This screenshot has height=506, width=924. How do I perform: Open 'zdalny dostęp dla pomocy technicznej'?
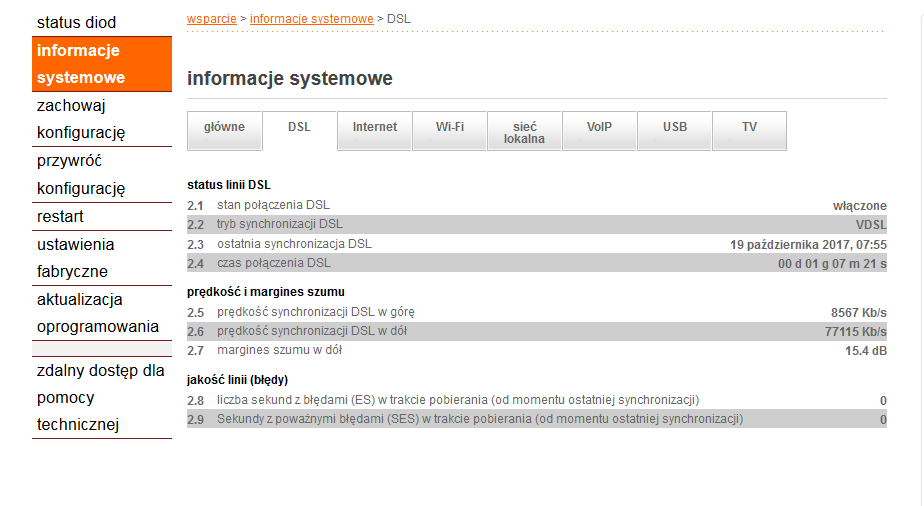pos(100,397)
